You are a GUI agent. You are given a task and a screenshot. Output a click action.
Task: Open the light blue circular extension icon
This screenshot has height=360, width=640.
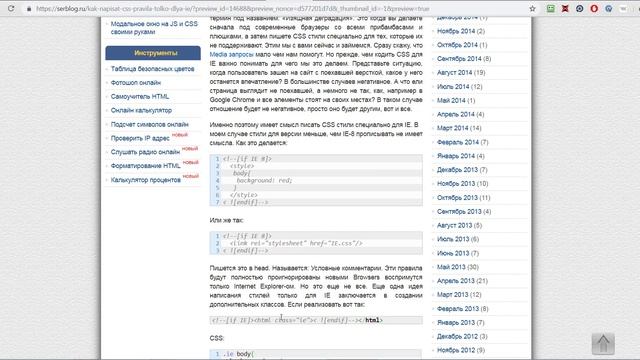(x=608, y=9)
